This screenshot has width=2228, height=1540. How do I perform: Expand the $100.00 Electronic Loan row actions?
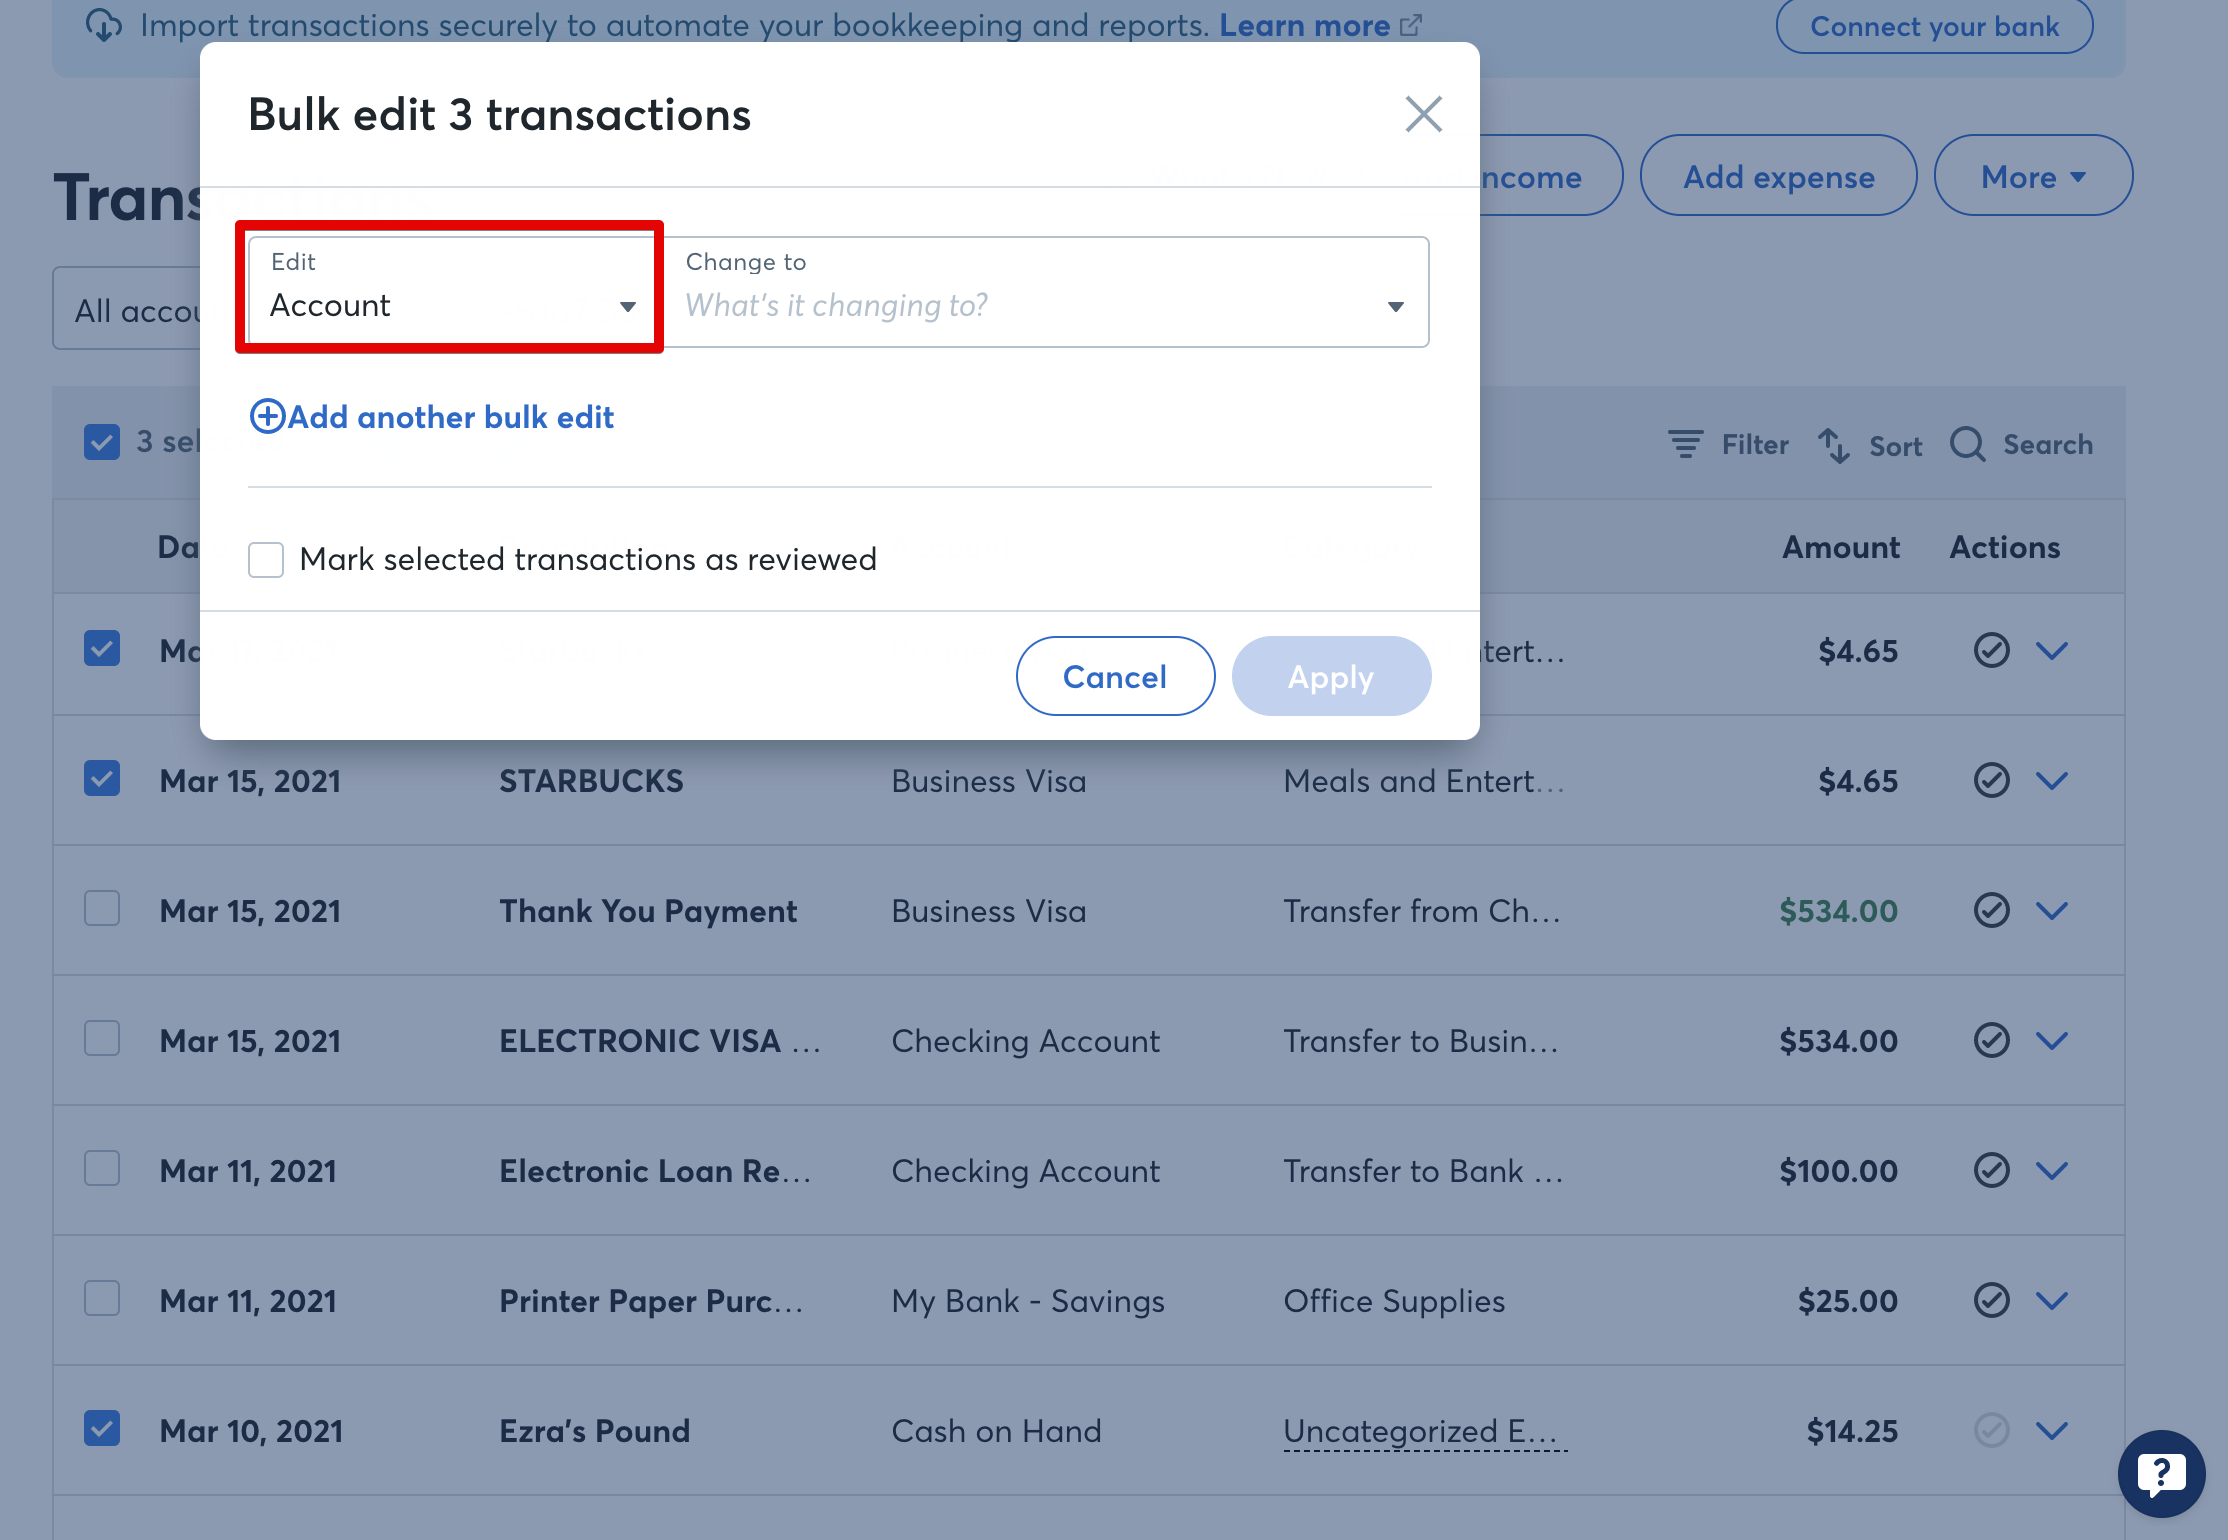2052,1171
